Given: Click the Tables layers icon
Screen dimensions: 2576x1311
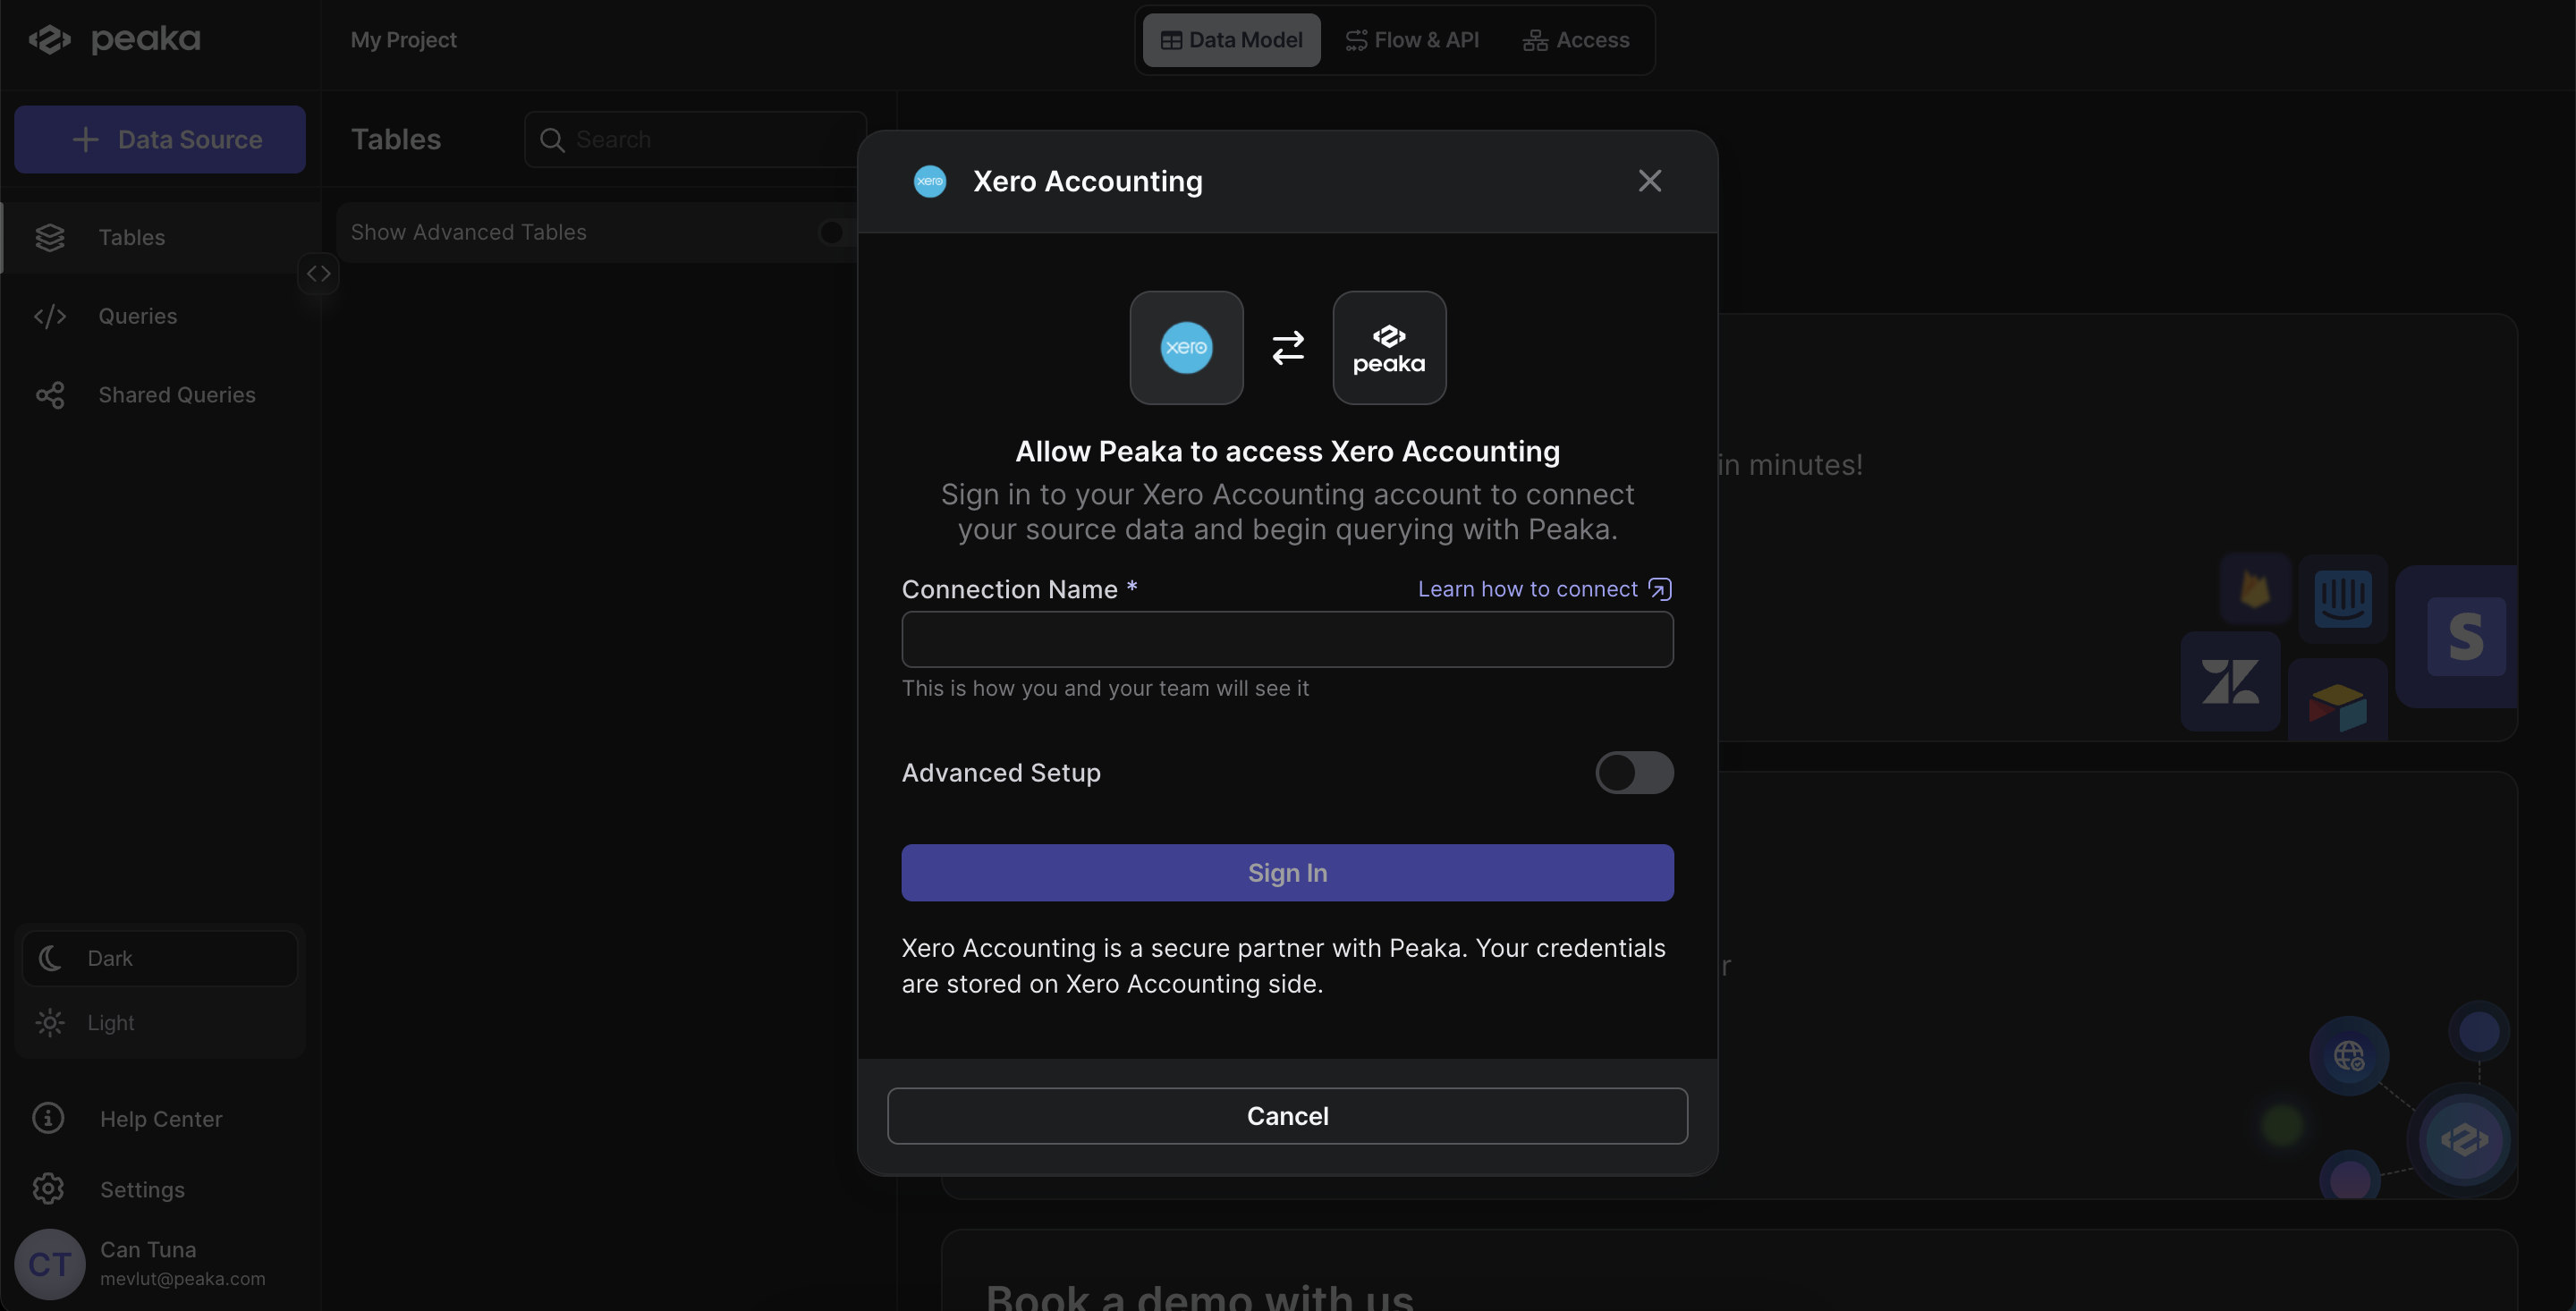Looking at the screenshot, I should tap(49, 237).
